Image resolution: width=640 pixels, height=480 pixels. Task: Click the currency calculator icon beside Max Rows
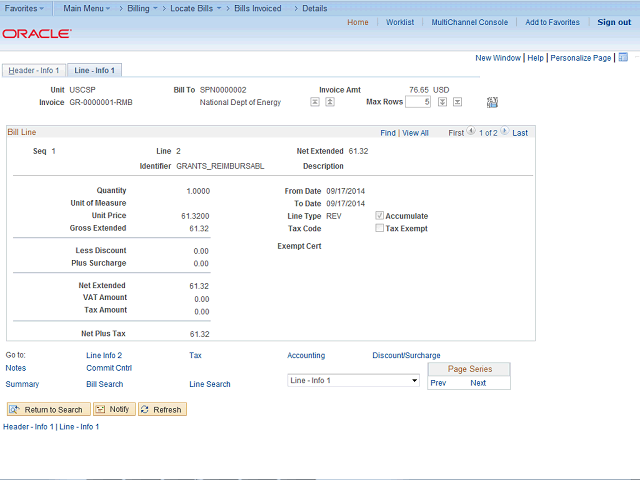coord(492,102)
